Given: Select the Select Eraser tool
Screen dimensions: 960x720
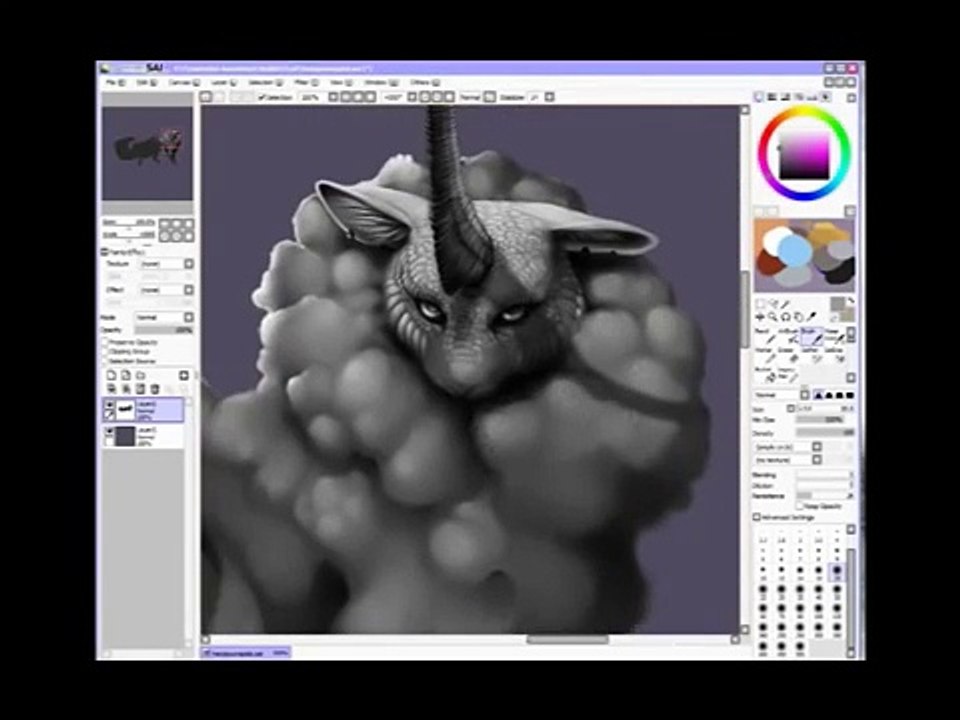Looking at the screenshot, I should tap(833, 355).
